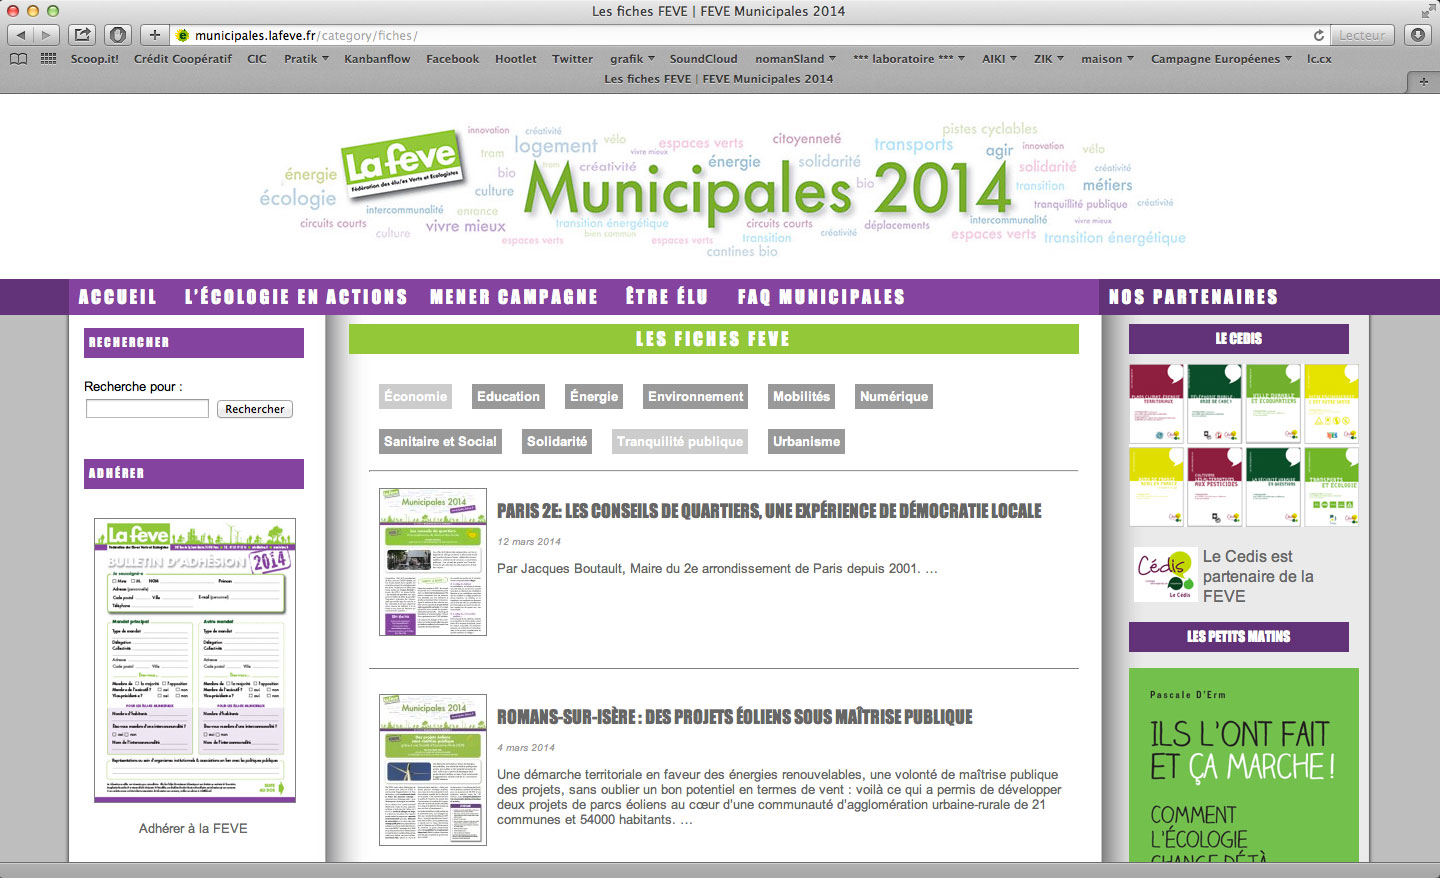The height and width of the screenshot is (878, 1440).
Task: Open the Paris 2e fiche thumbnail
Action: 433,562
